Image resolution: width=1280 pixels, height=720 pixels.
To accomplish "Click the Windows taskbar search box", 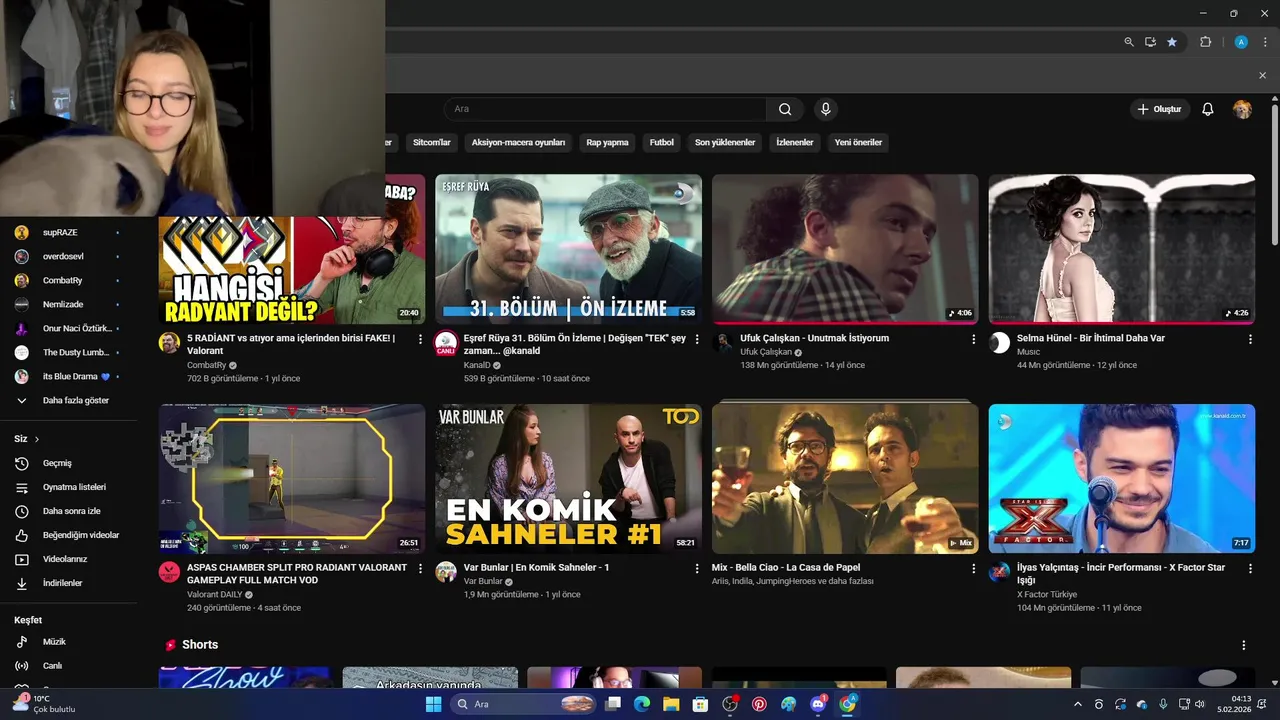I will point(523,704).
